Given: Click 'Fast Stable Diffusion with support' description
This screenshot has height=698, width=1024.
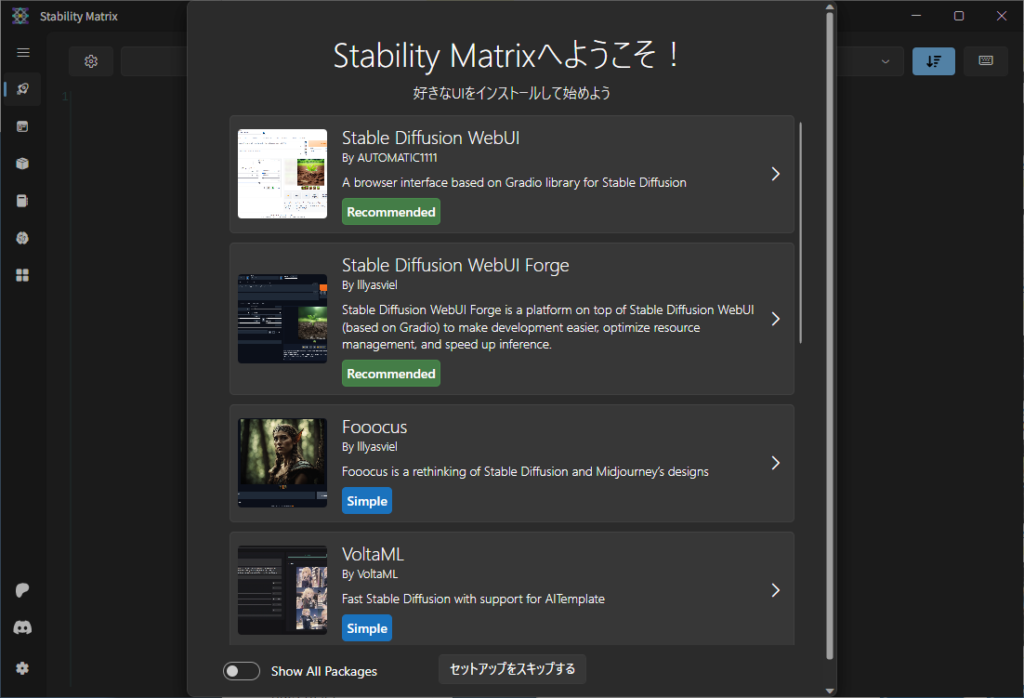Looking at the screenshot, I should 473,599.
